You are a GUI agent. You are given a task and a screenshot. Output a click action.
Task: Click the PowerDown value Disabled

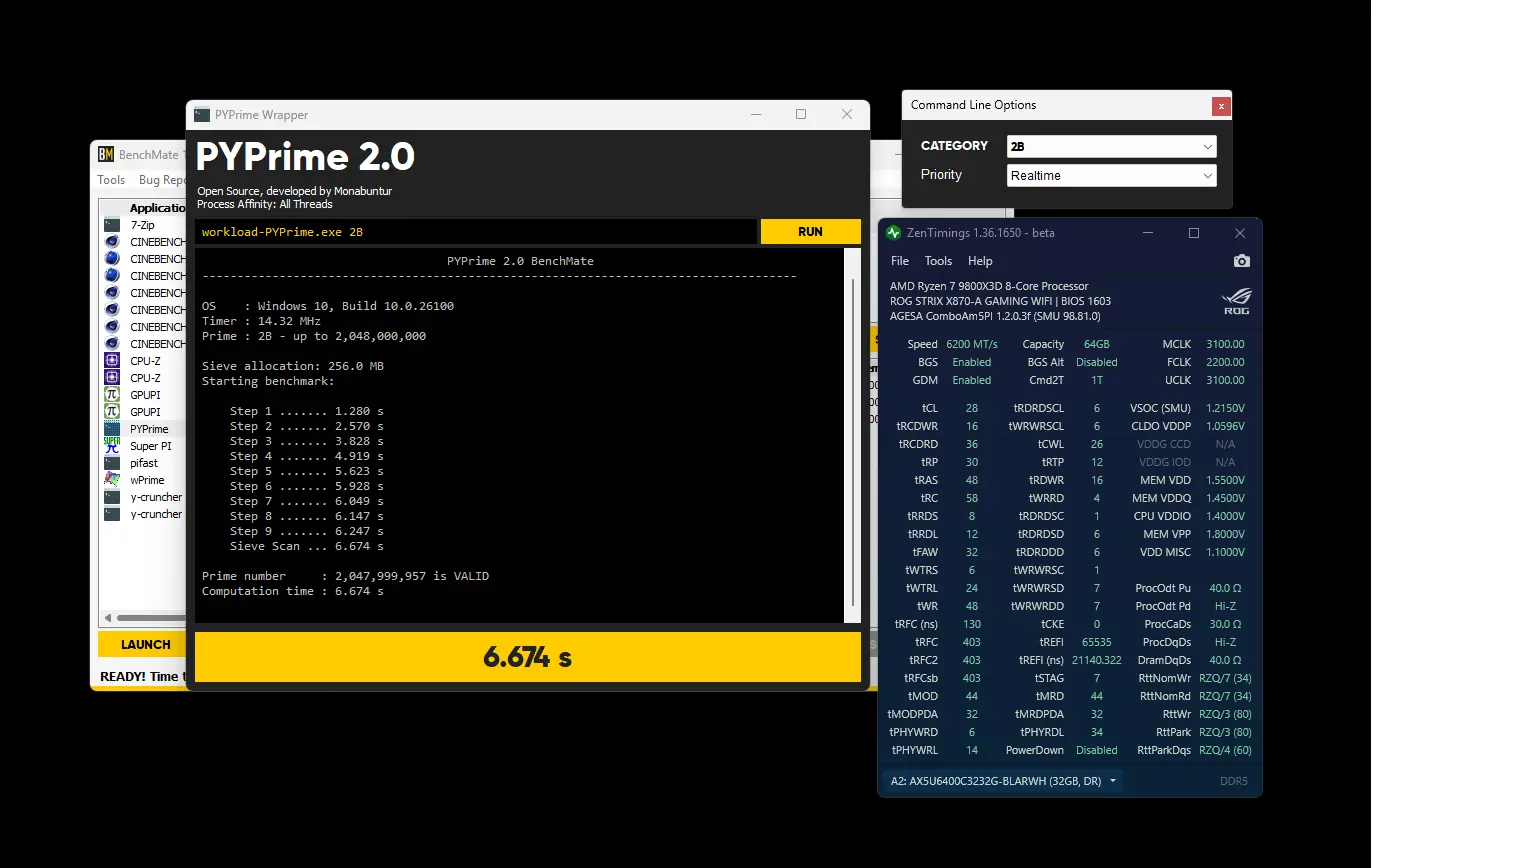coord(1097,750)
